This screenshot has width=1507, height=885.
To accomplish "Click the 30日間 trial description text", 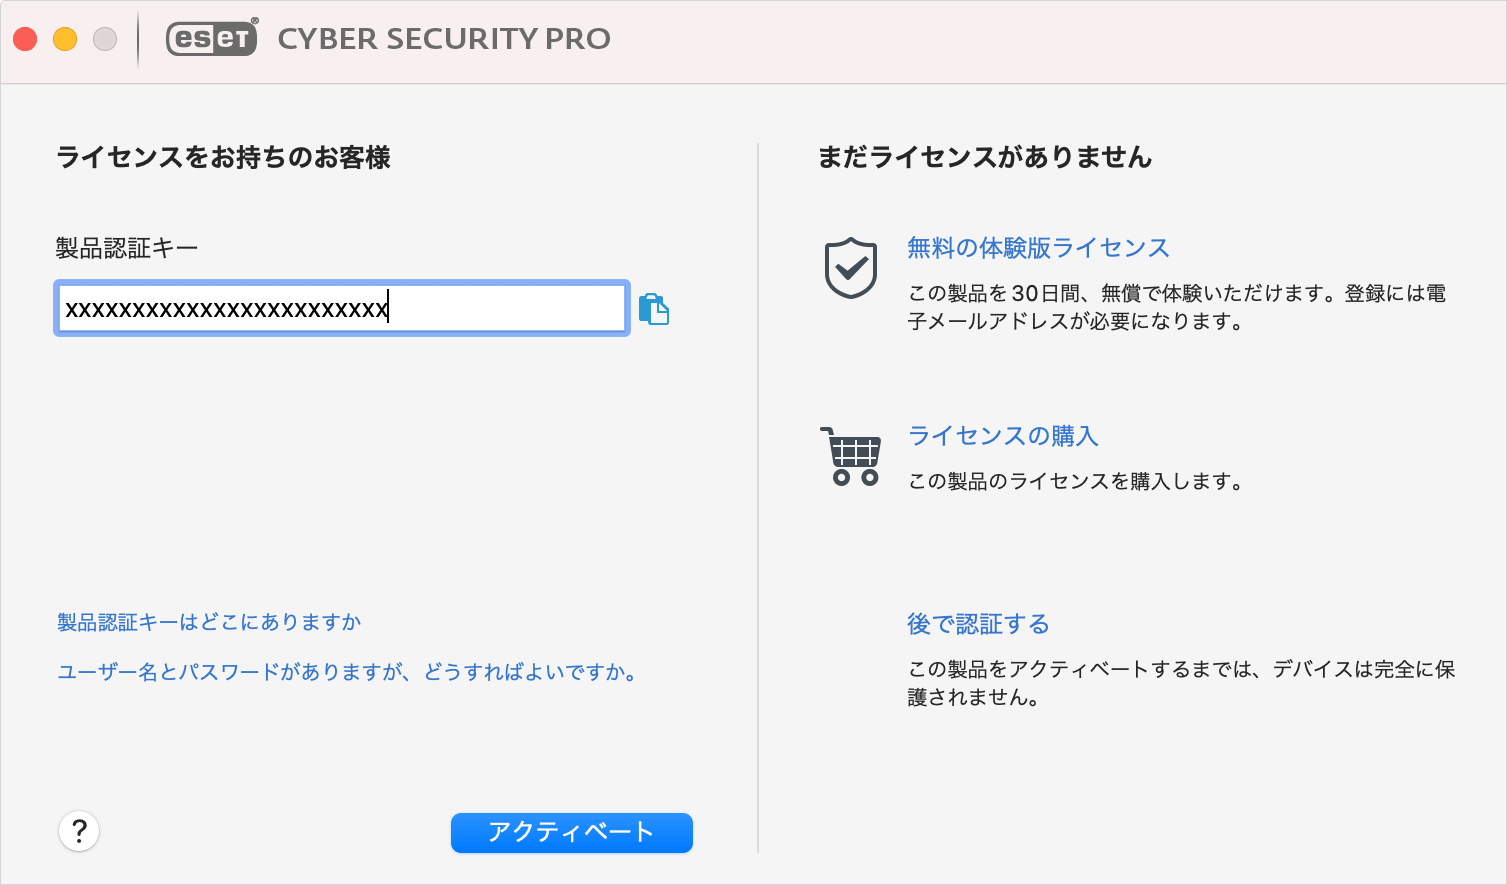I will coord(1177,307).
